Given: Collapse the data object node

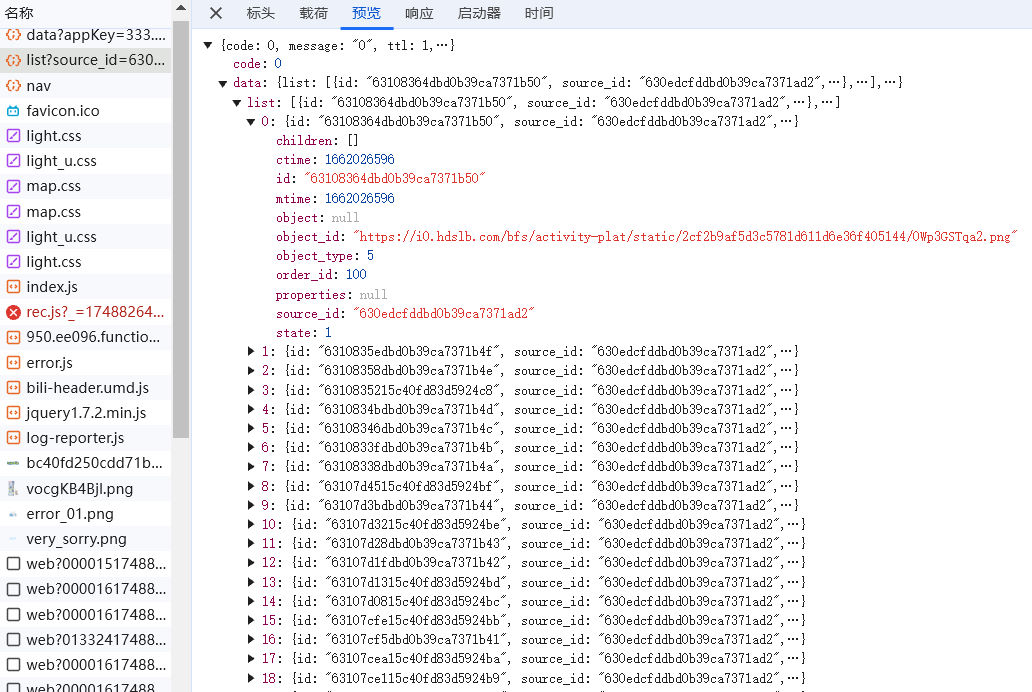Looking at the screenshot, I should pos(222,83).
